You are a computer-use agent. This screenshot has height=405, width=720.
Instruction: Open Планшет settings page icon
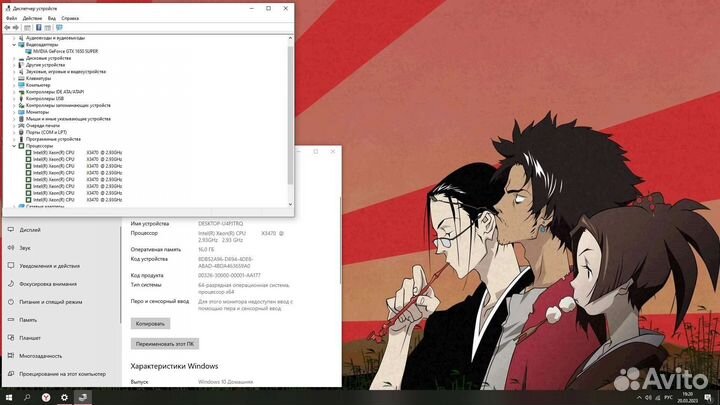[11, 338]
